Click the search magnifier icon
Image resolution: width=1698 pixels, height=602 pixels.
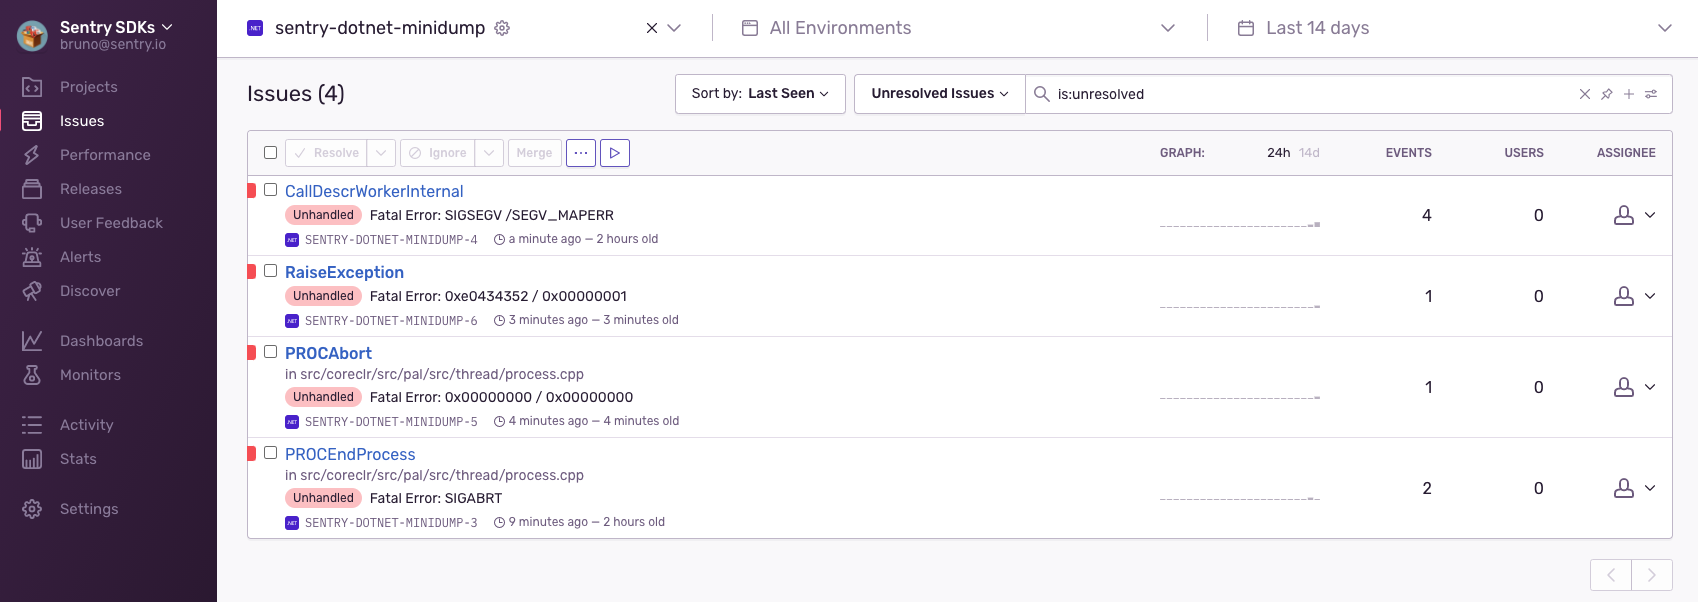pyautogui.click(x=1041, y=94)
